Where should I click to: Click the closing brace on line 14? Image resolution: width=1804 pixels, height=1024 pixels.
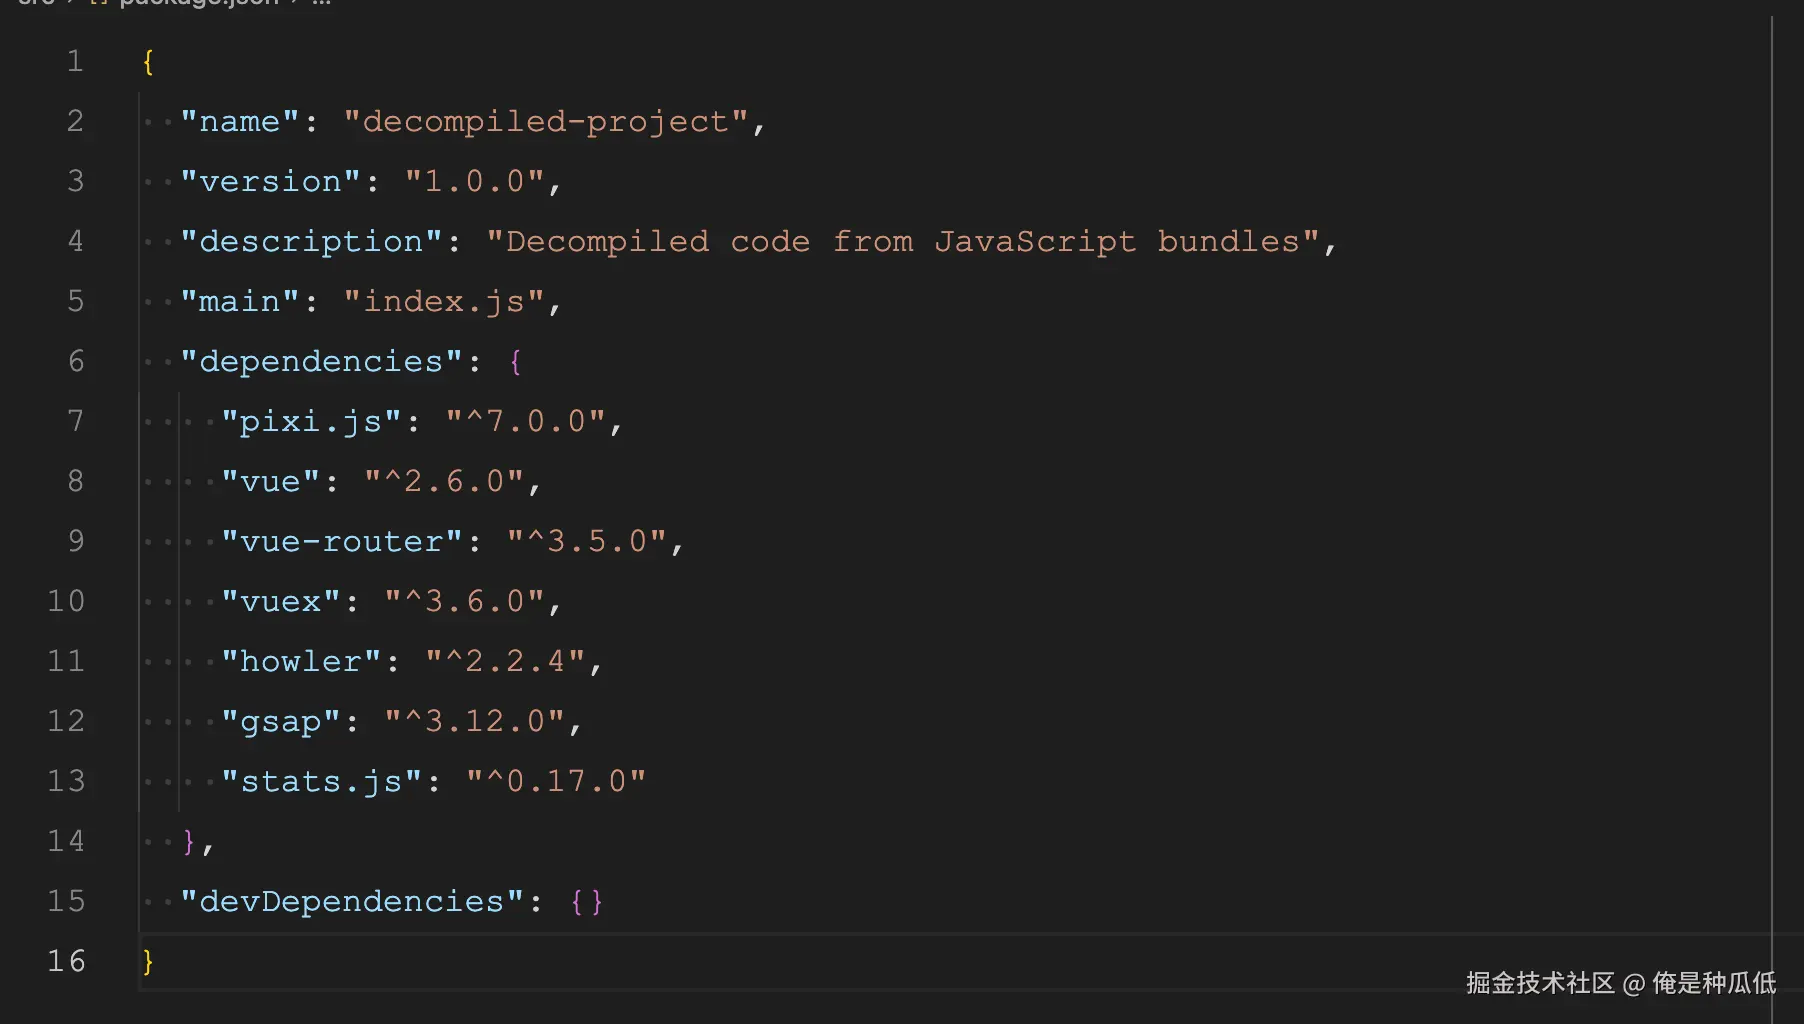[x=189, y=842]
